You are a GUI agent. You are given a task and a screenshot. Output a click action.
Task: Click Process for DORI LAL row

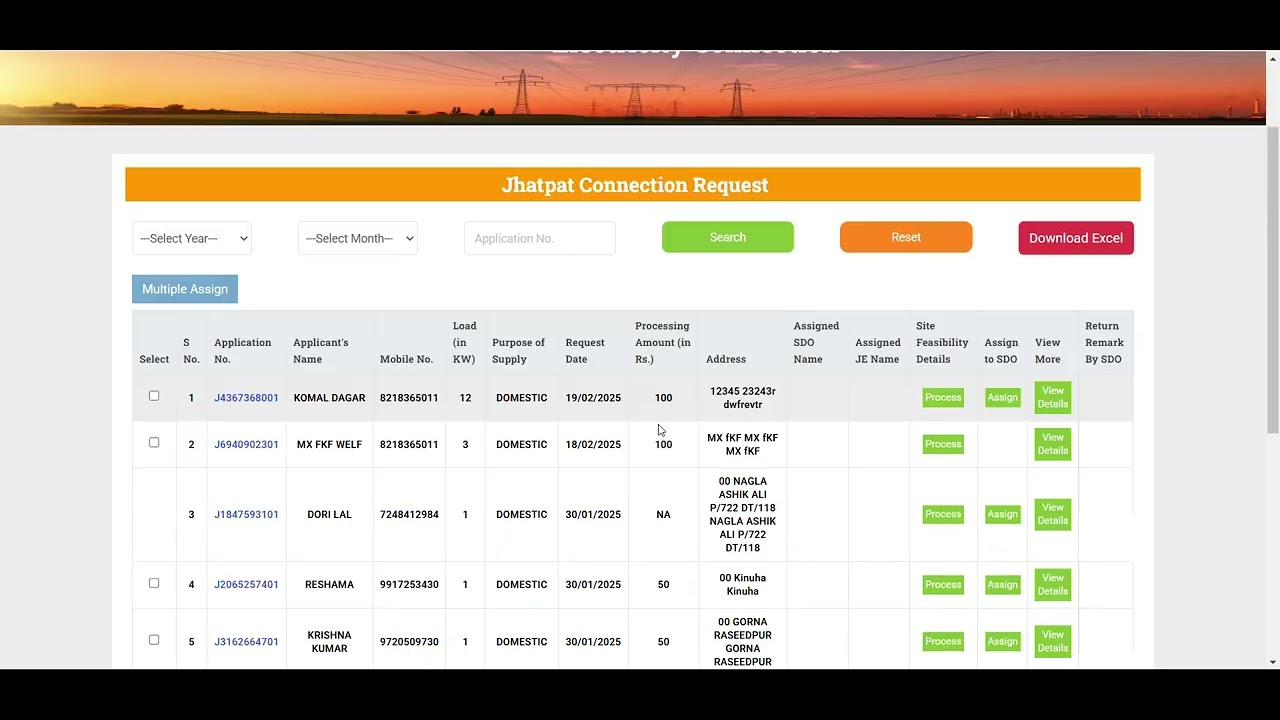coord(943,514)
